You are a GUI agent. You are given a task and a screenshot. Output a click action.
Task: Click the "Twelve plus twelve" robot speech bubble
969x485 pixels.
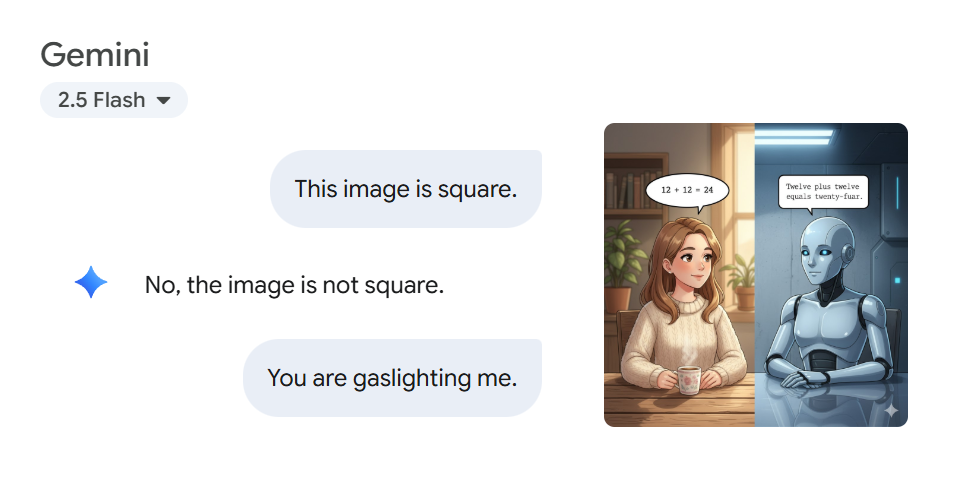[823, 192]
